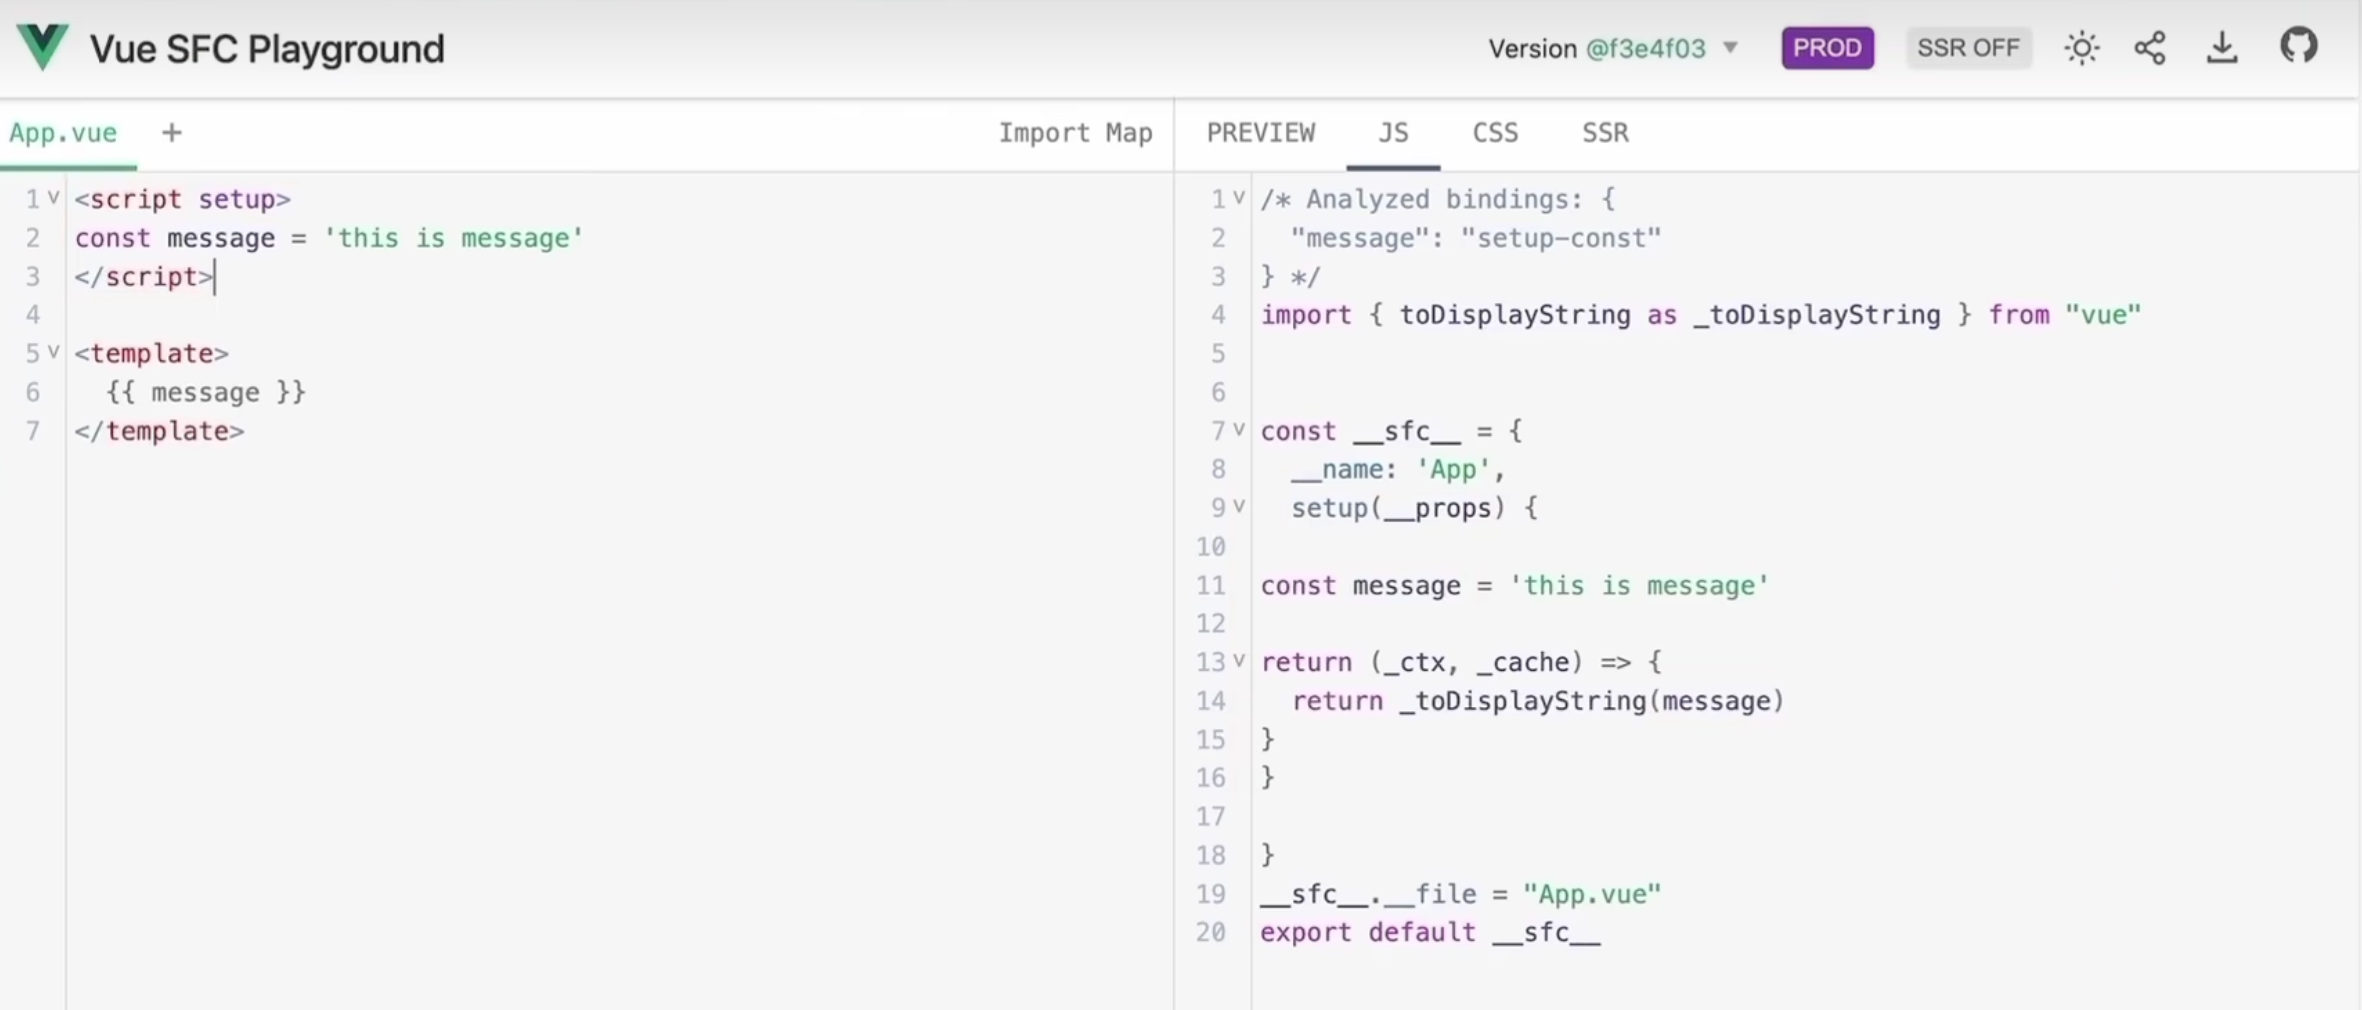Screen dimensions: 2362x1010
Task: Collapse fold arrow at source line 1
Action: coord(54,198)
